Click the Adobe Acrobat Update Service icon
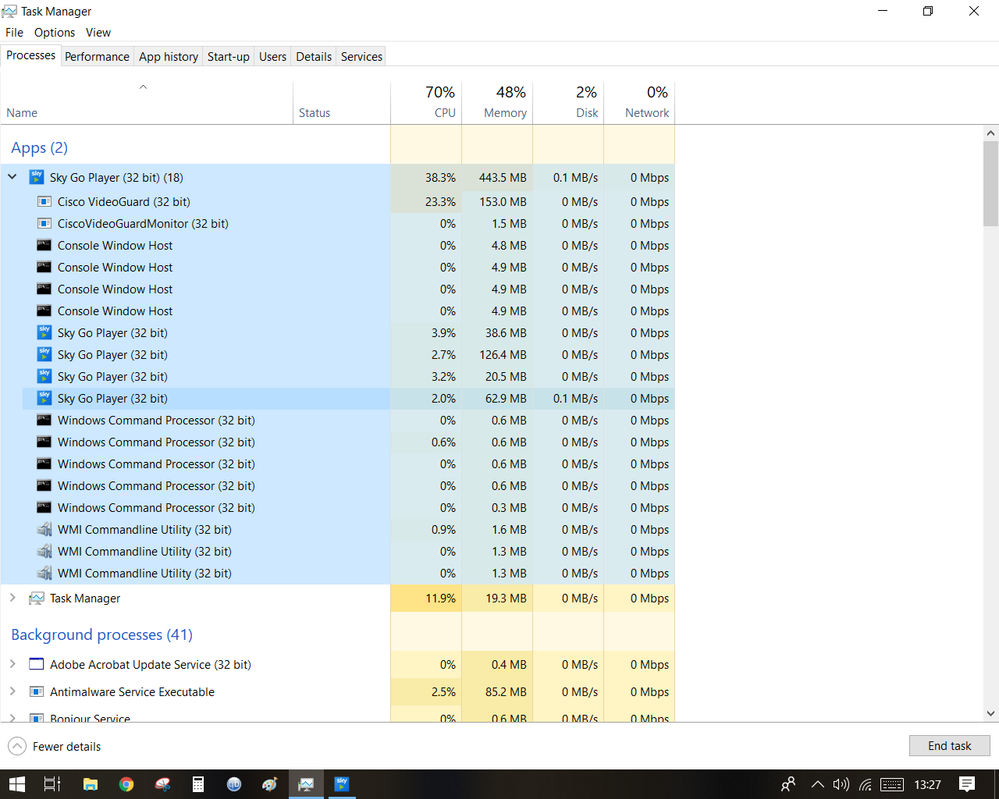 (36, 665)
